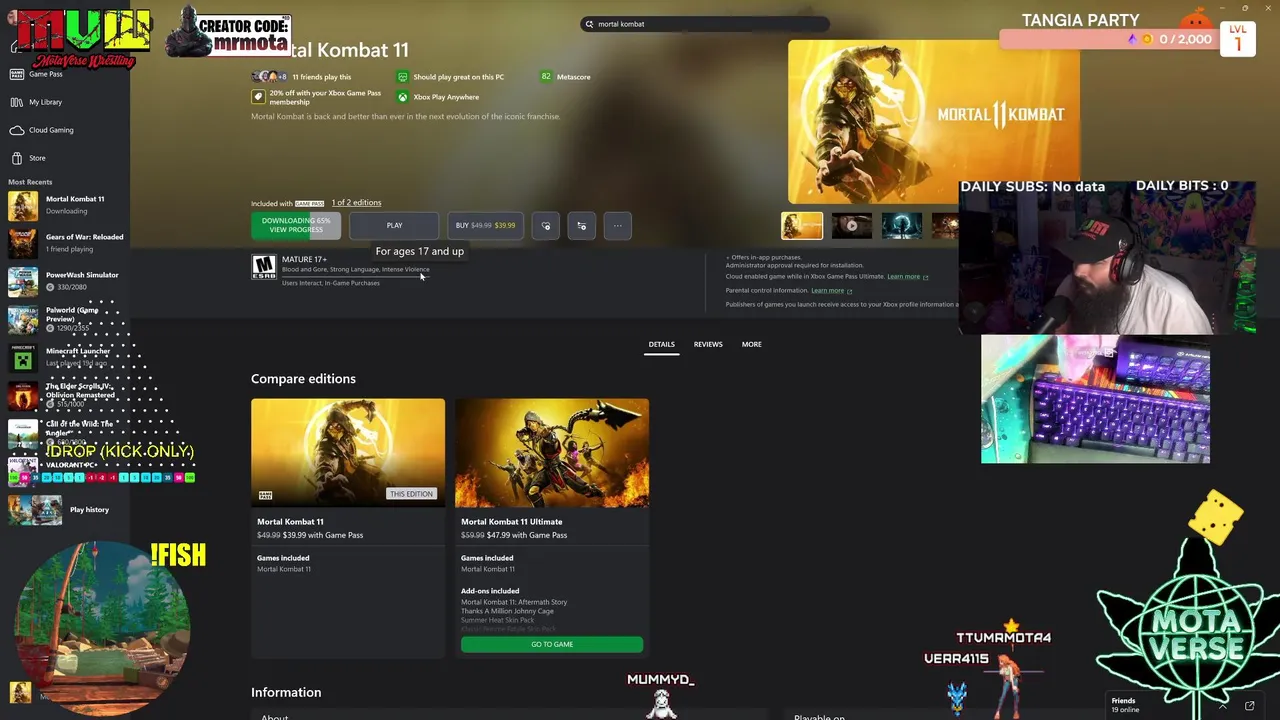This screenshot has height=720, width=1280.
Task: Click the Information heading
Action: pos(286,692)
